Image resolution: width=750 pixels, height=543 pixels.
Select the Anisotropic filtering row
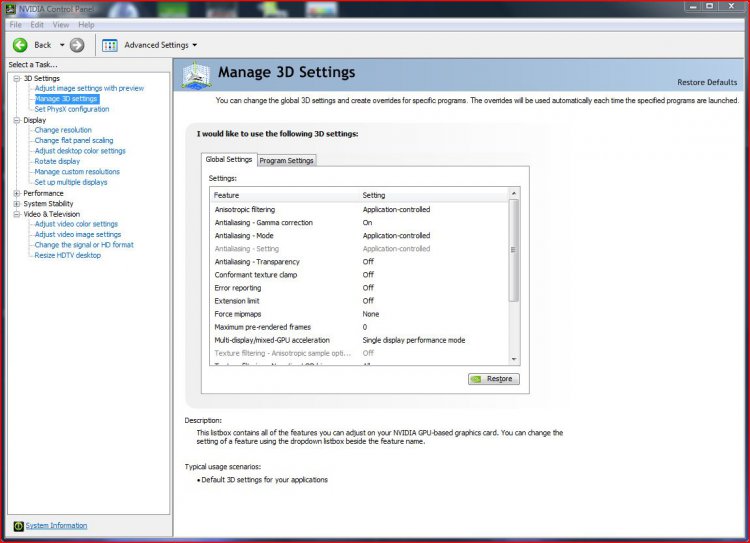(360, 210)
